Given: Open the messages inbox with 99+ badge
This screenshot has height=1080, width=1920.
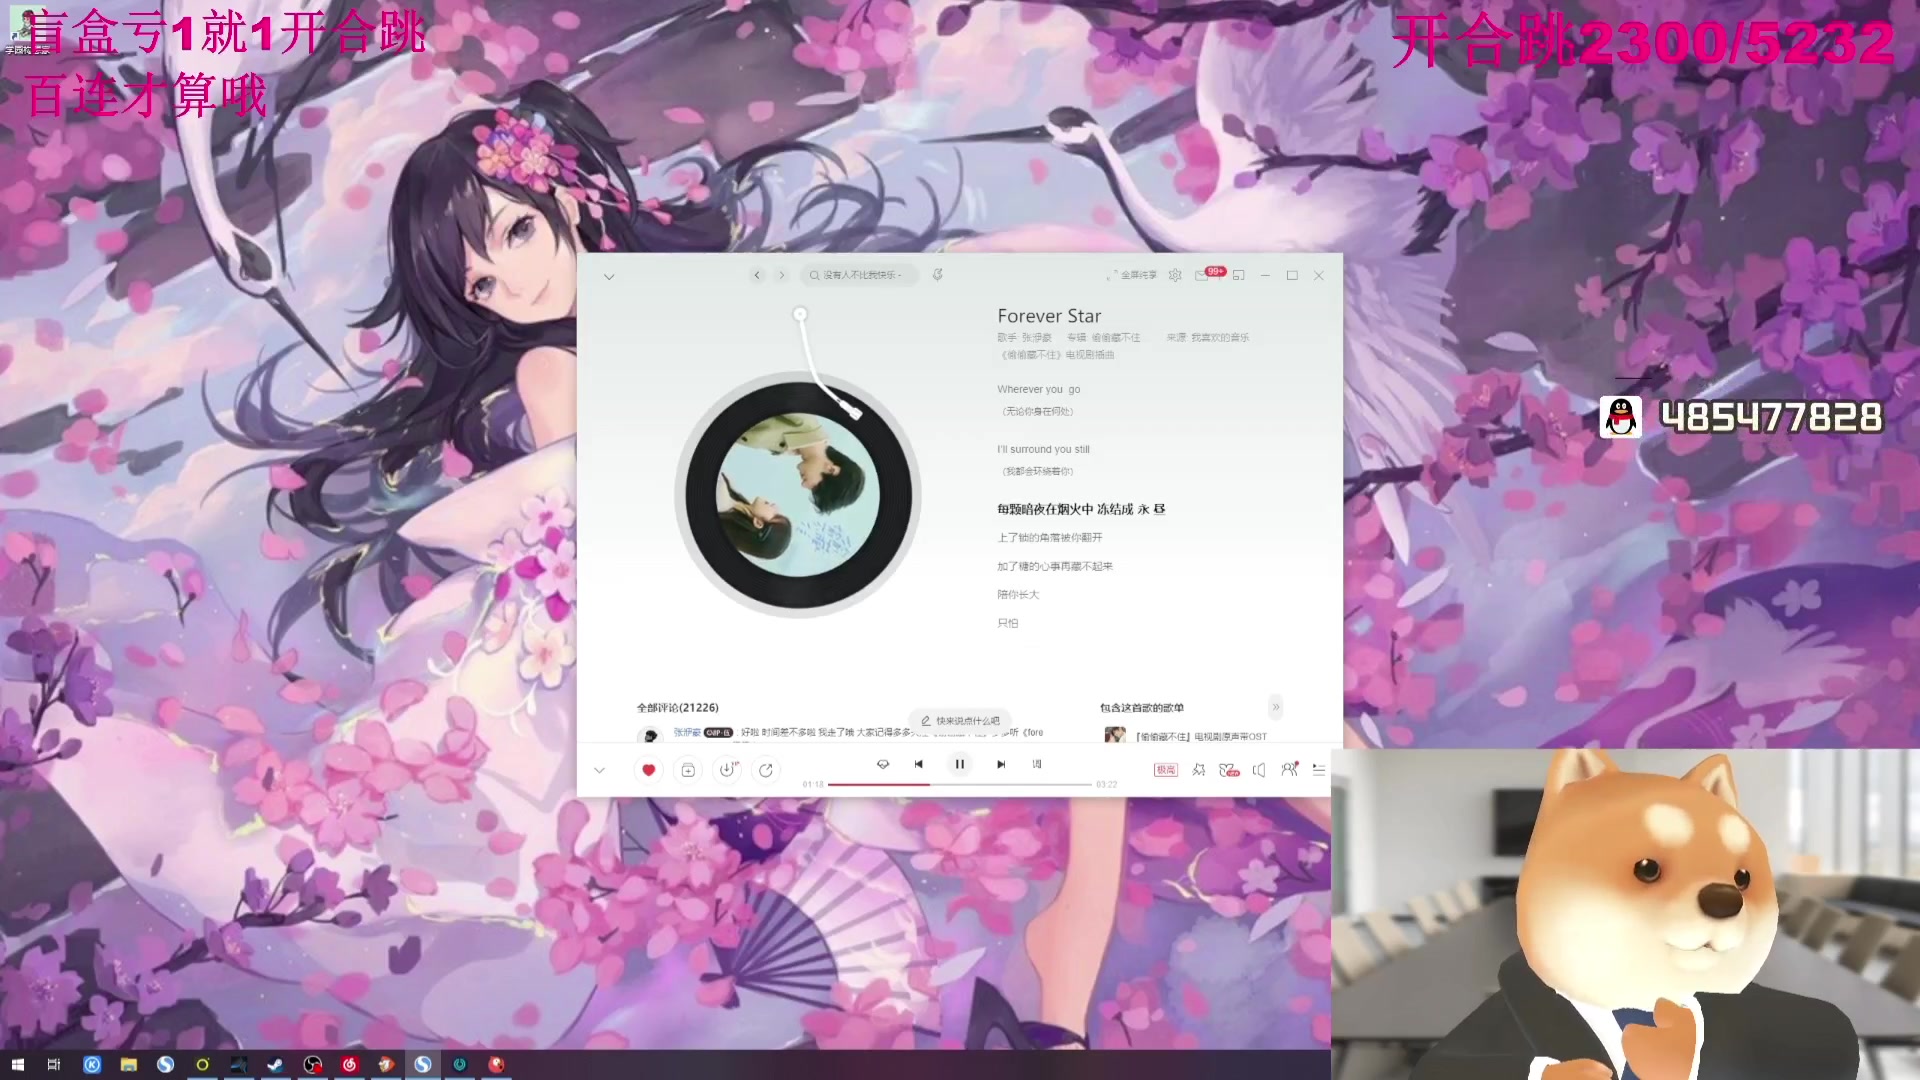Looking at the screenshot, I should pyautogui.click(x=1209, y=274).
